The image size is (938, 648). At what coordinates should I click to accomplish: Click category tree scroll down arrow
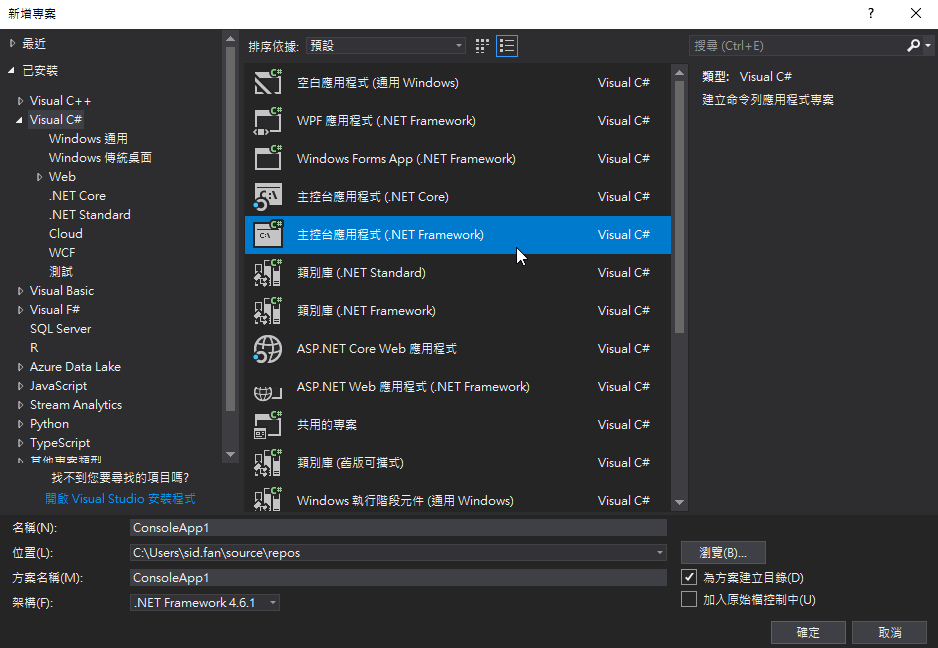tap(230, 455)
